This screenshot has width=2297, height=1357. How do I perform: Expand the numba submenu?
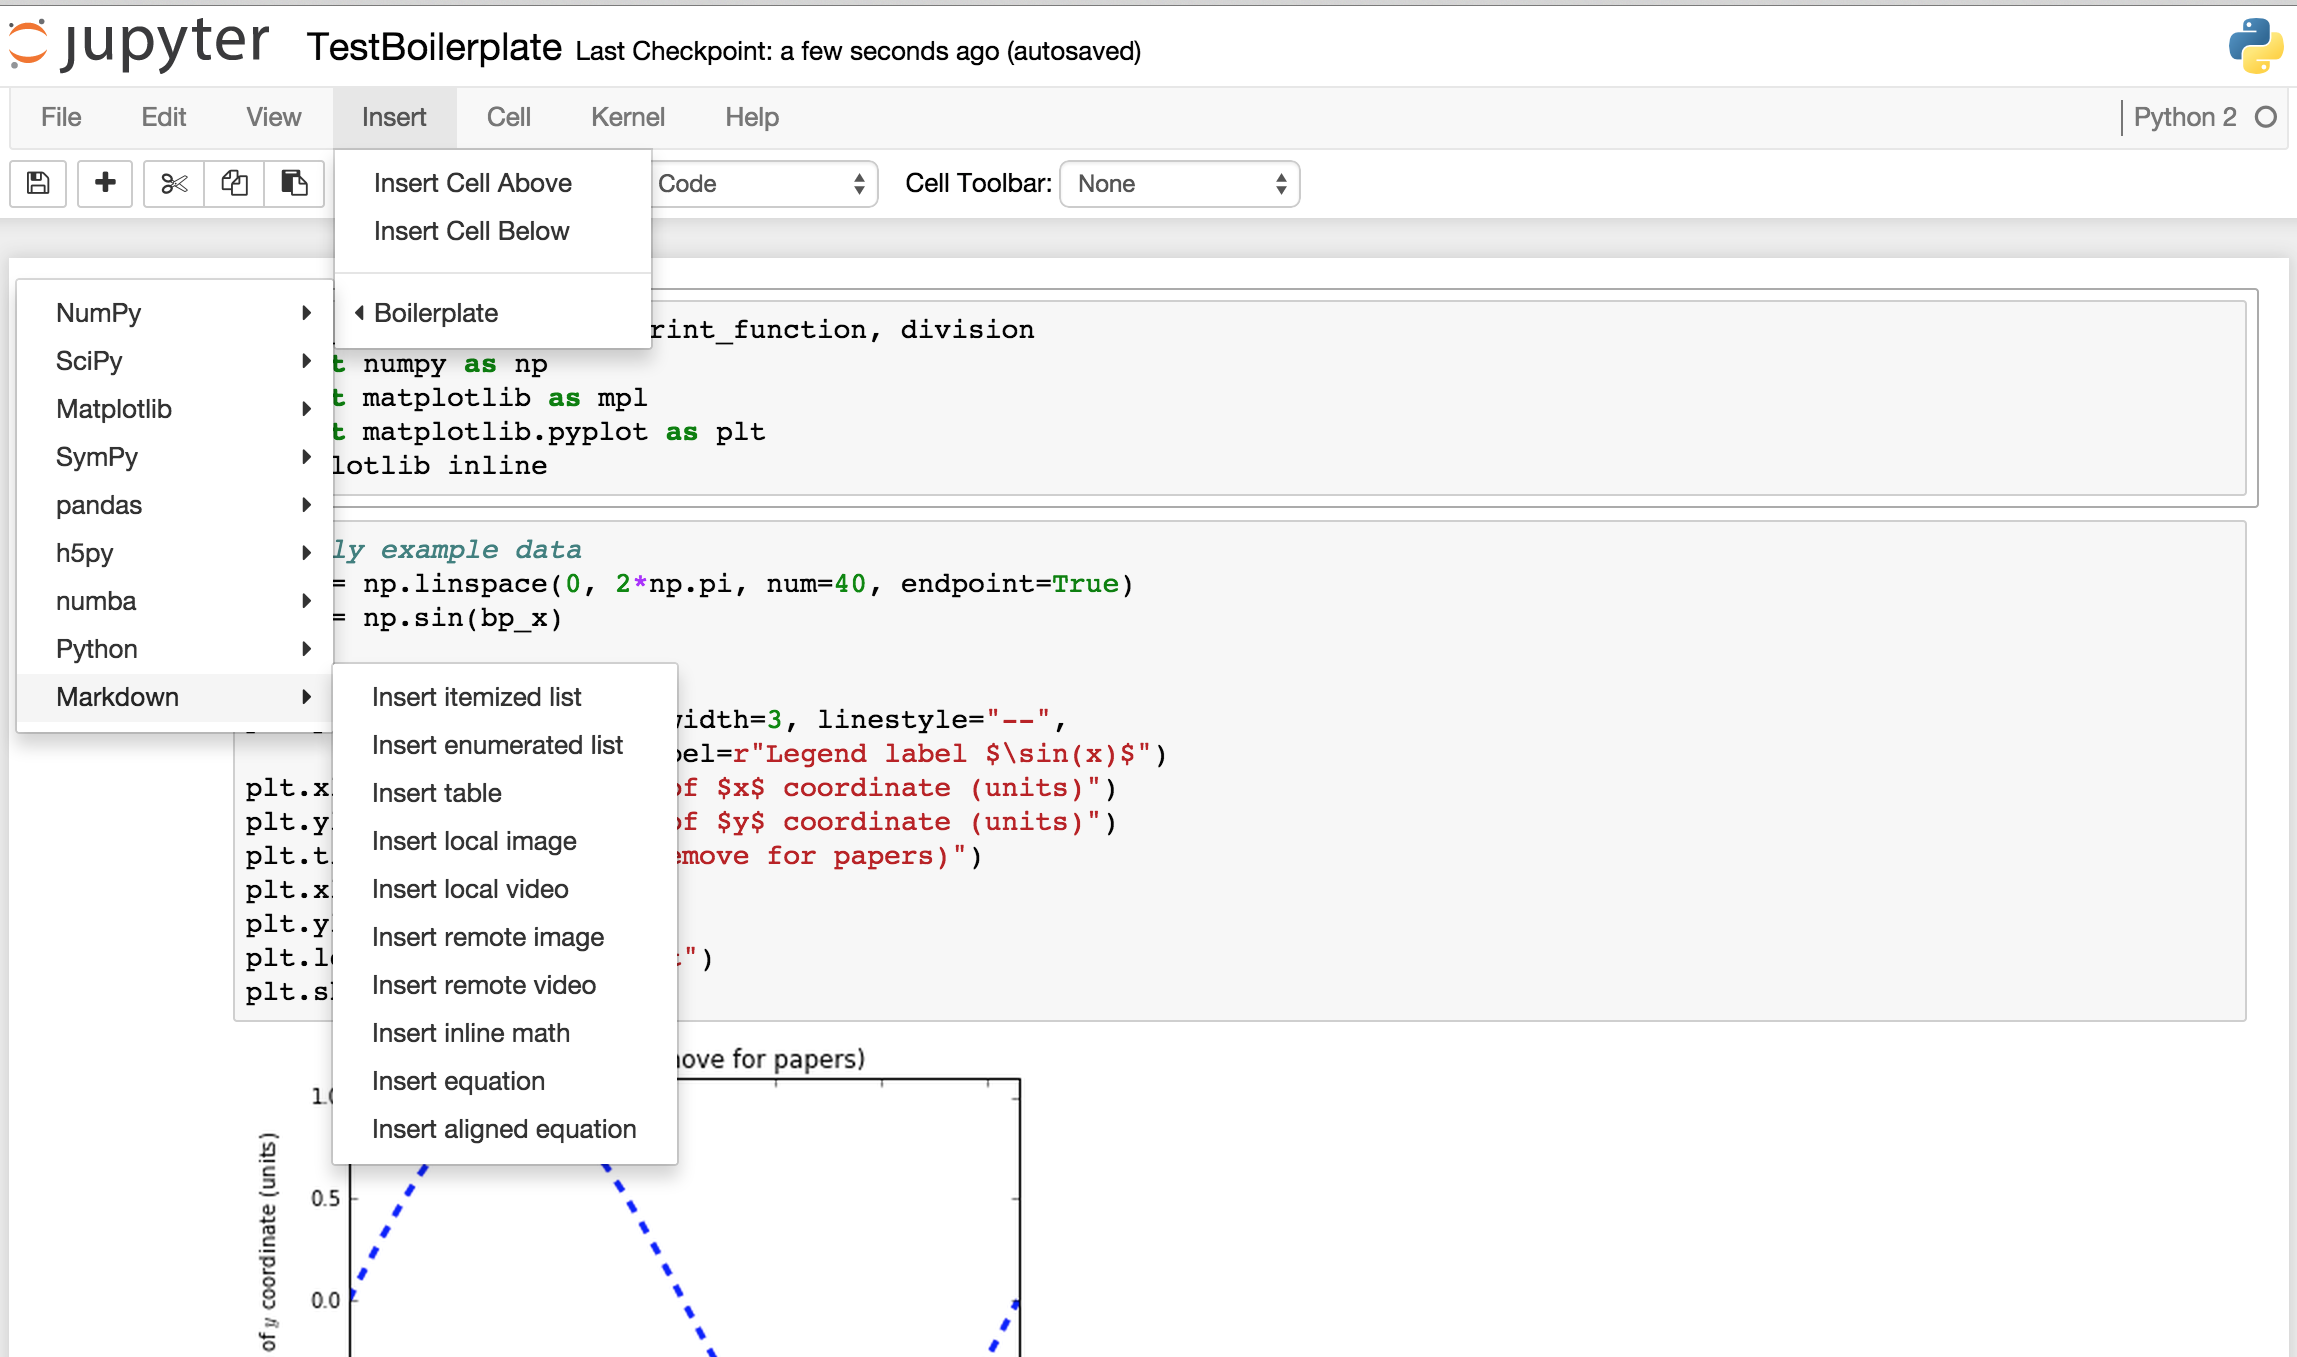175,601
